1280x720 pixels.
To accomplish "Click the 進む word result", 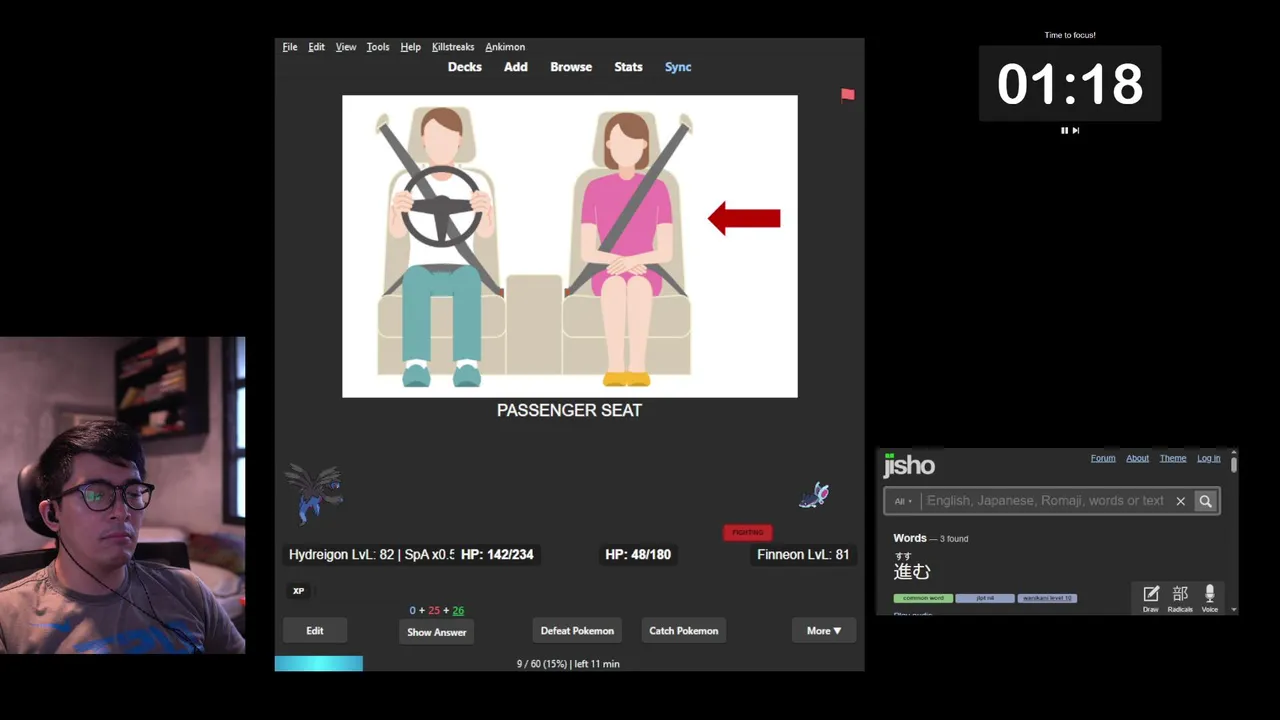I will click(912, 571).
